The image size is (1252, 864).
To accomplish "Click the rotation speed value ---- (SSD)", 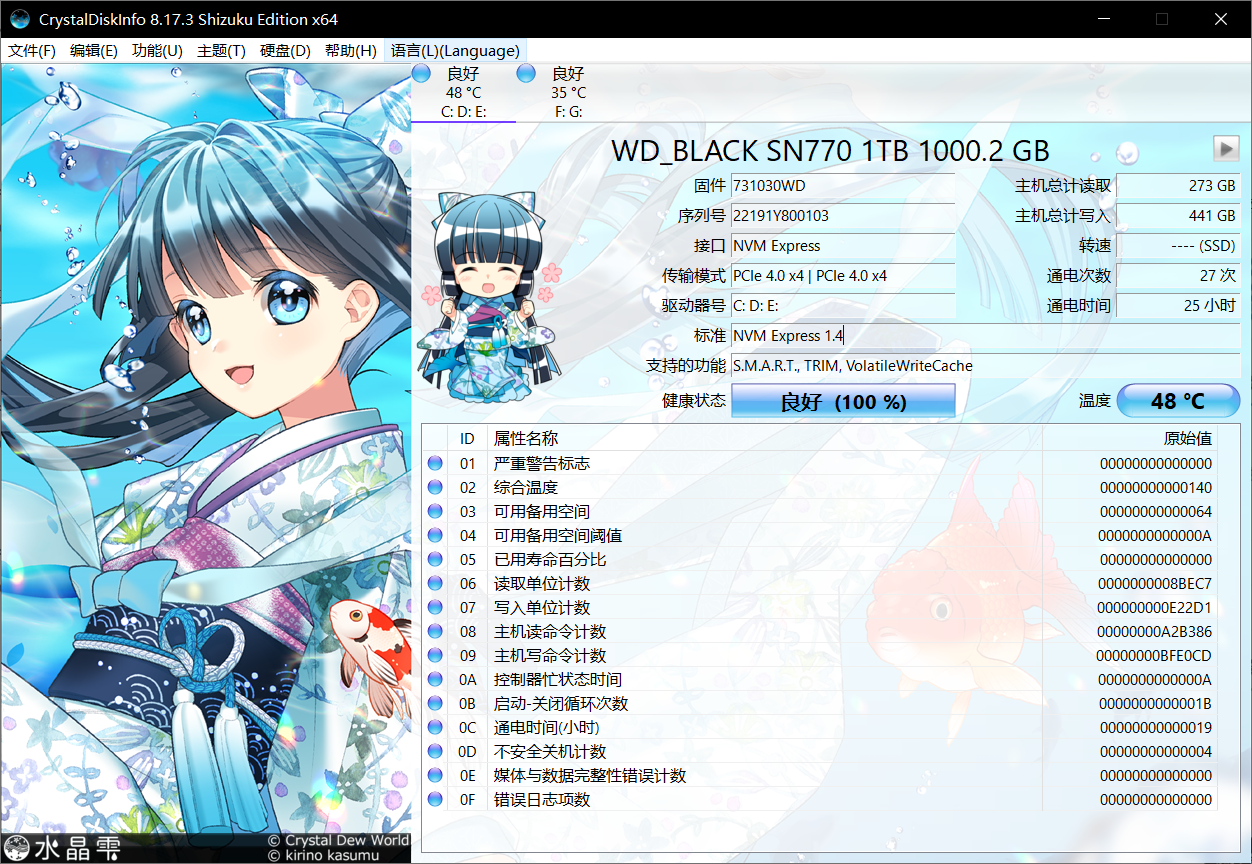I will coord(1178,246).
